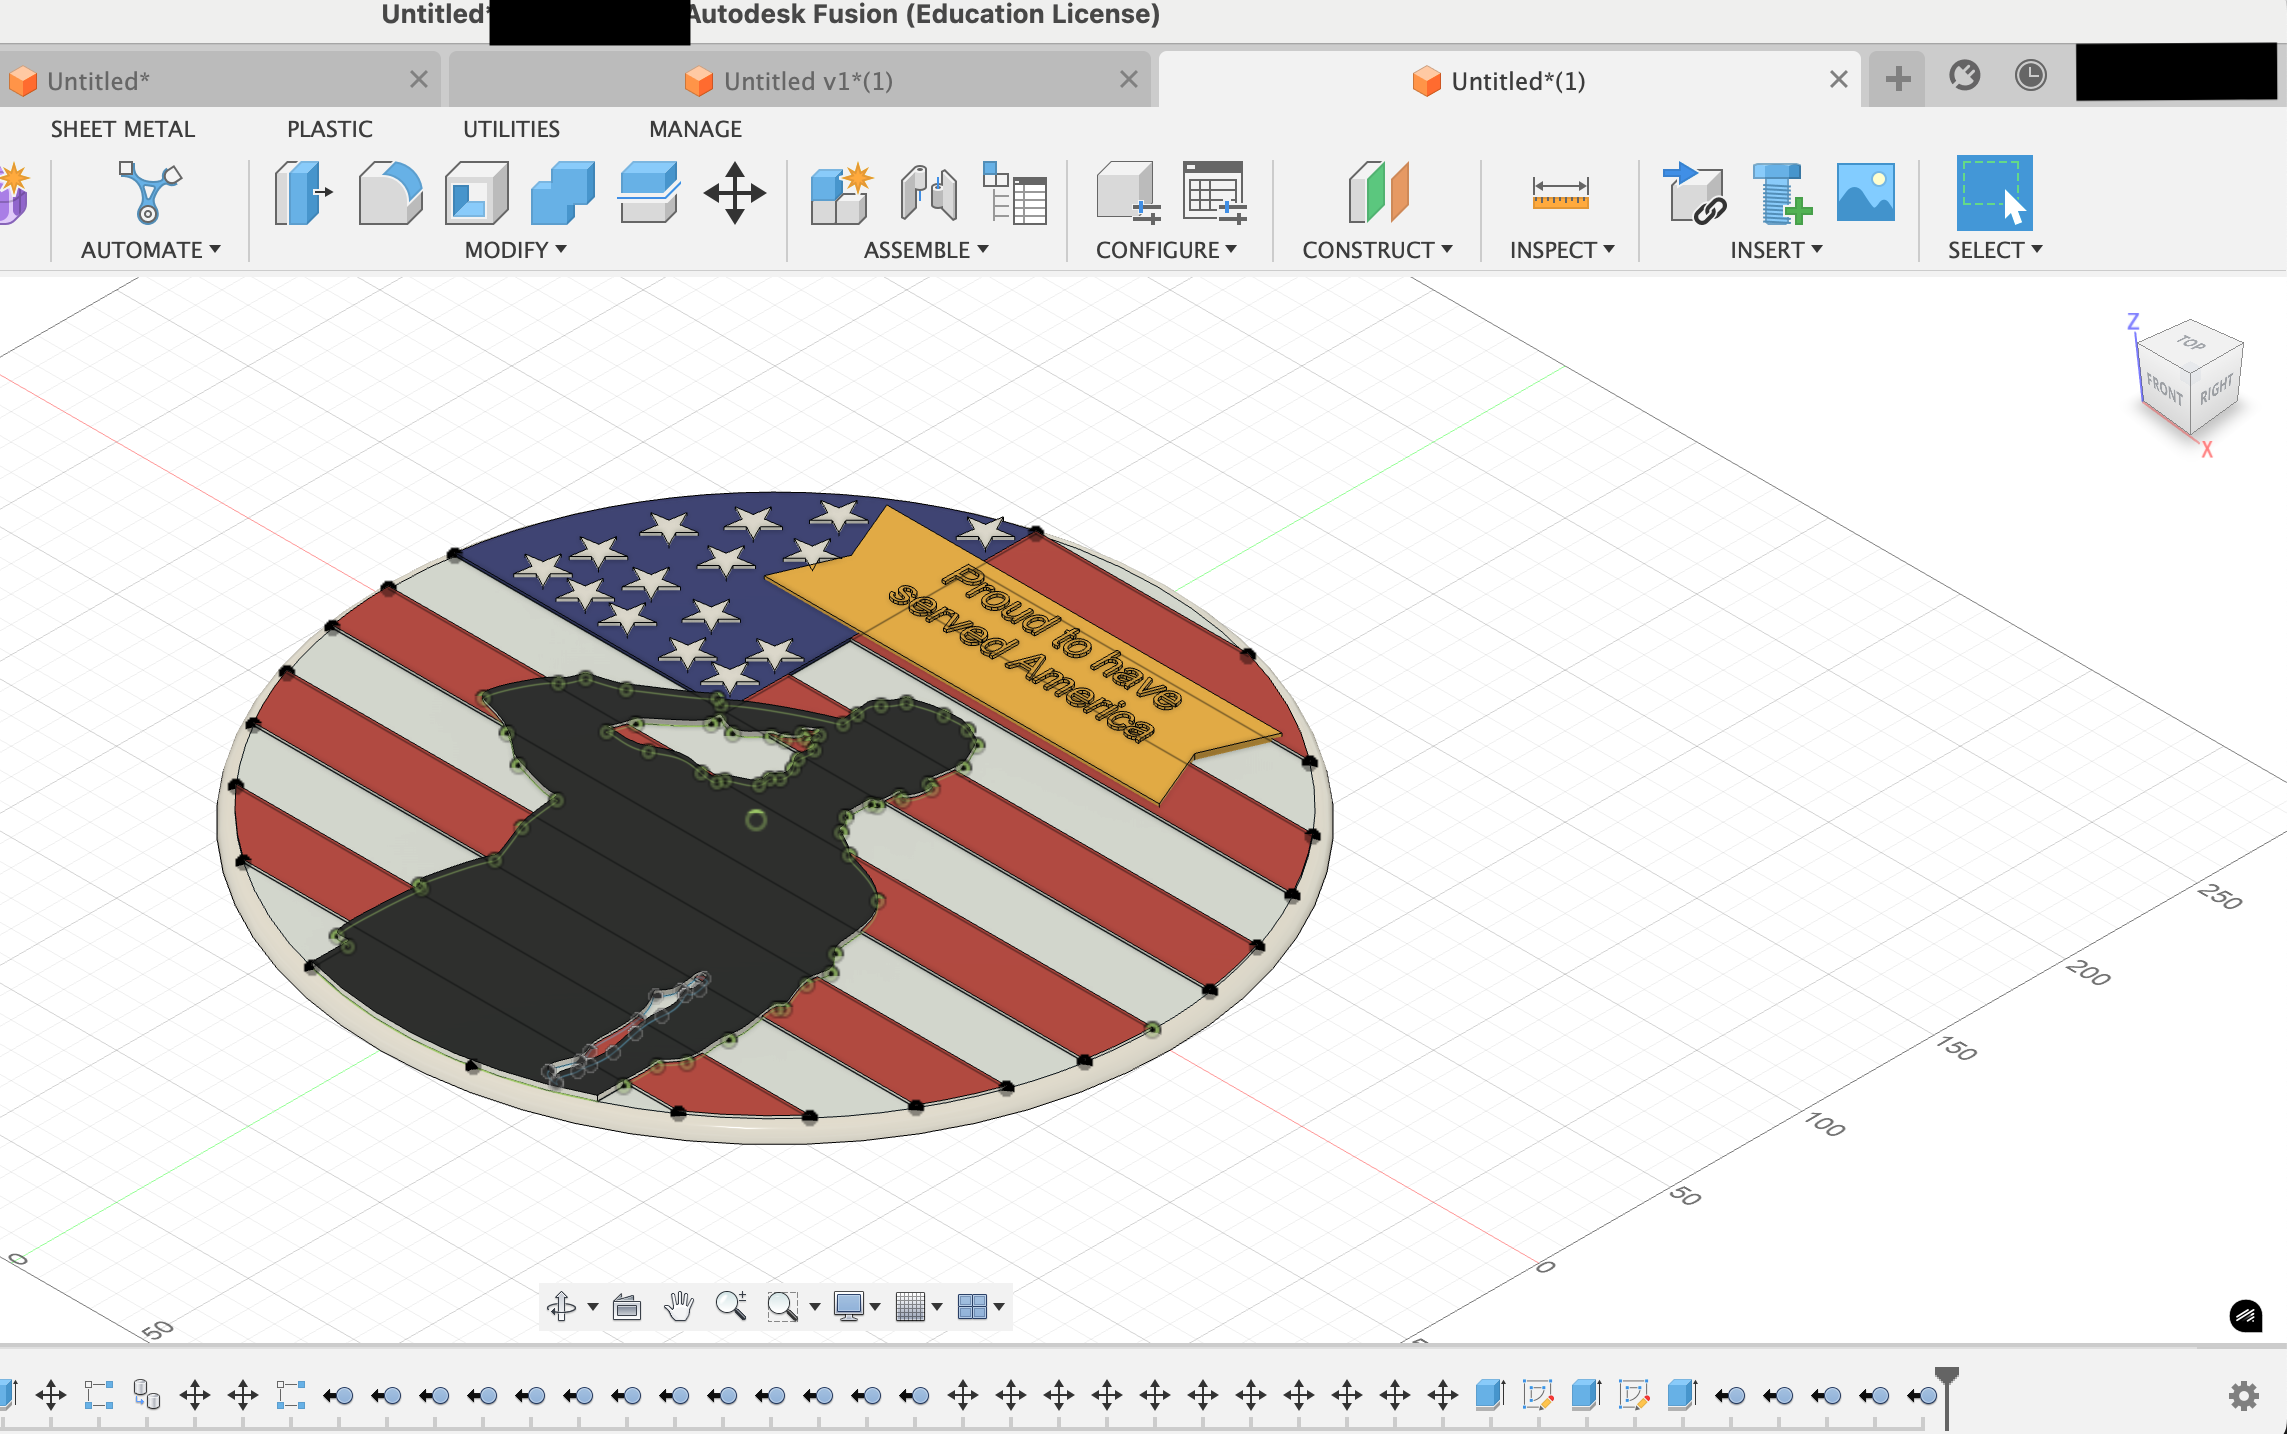The width and height of the screenshot is (2287, 1434).
Task: Click the Insert Derive icon
Action: tap(1694, 192)
